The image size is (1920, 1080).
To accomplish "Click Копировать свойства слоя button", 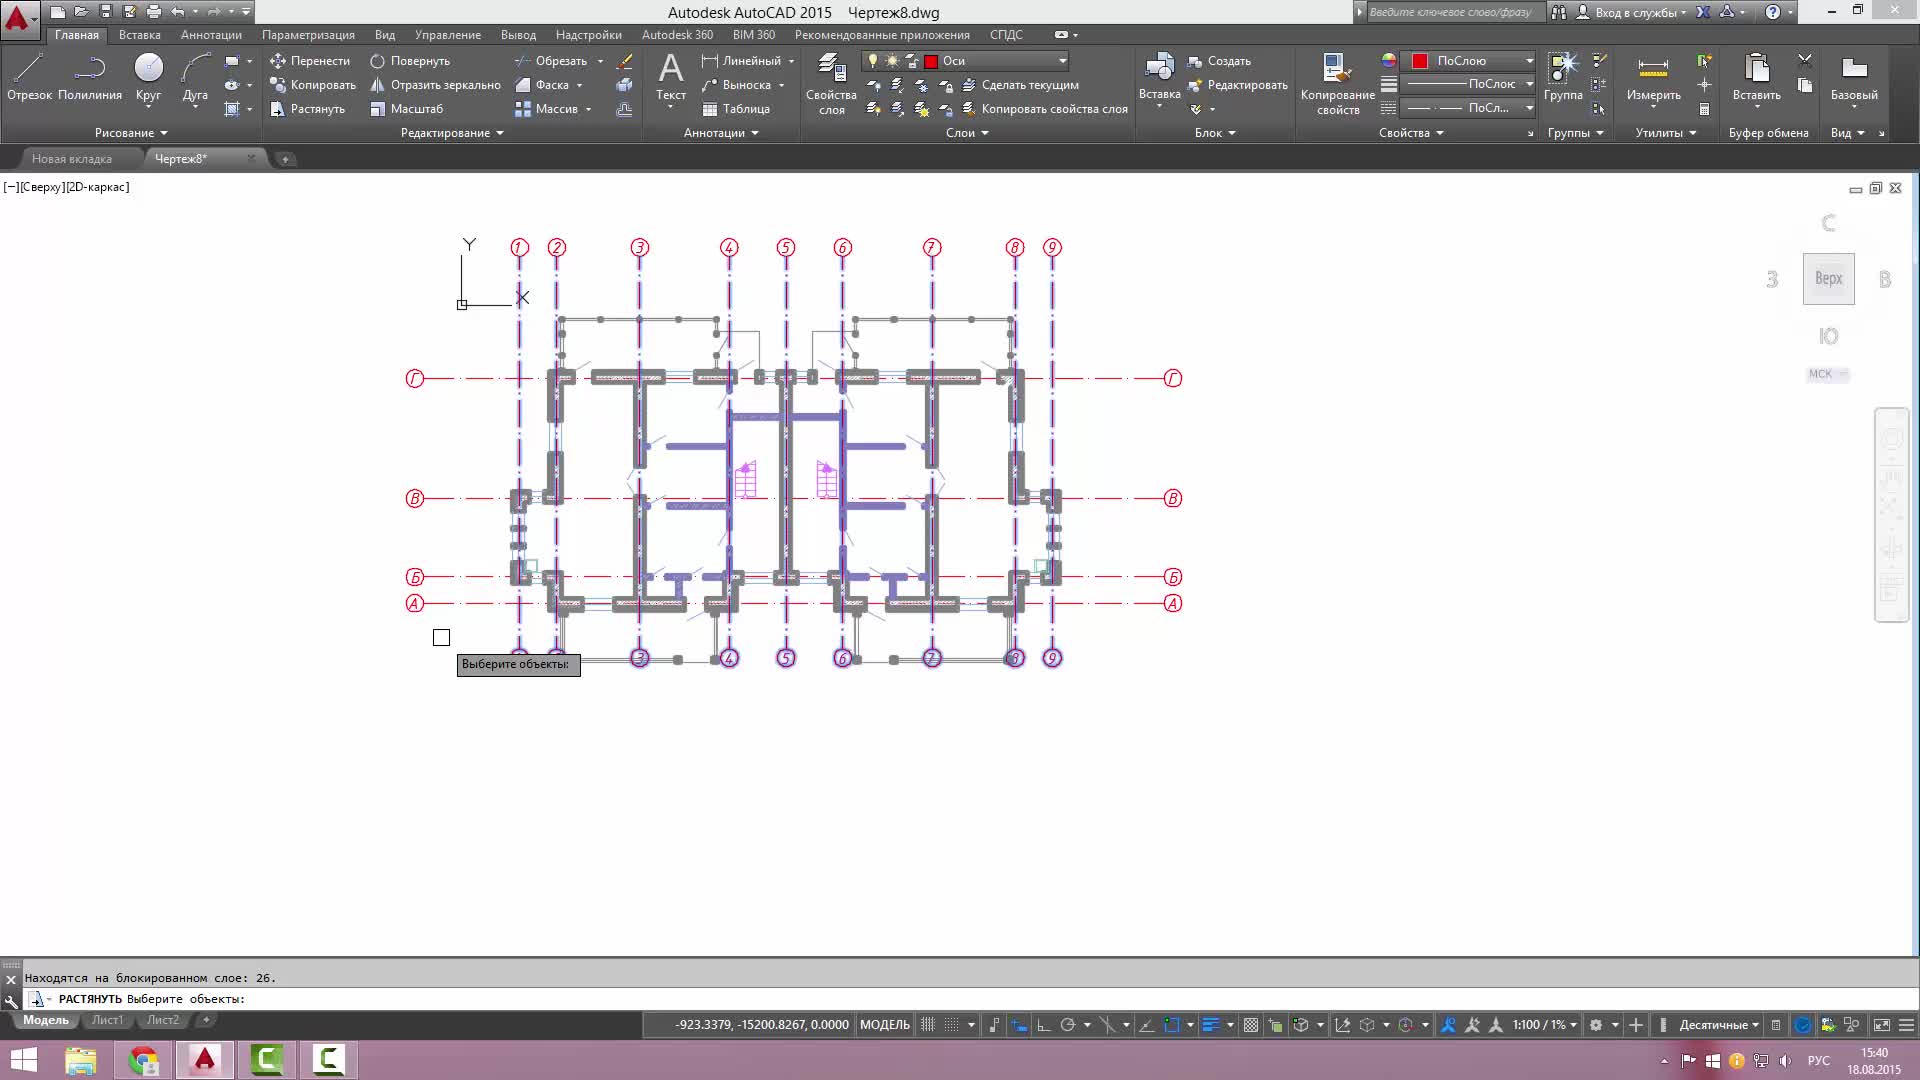I will point(1044,109).
